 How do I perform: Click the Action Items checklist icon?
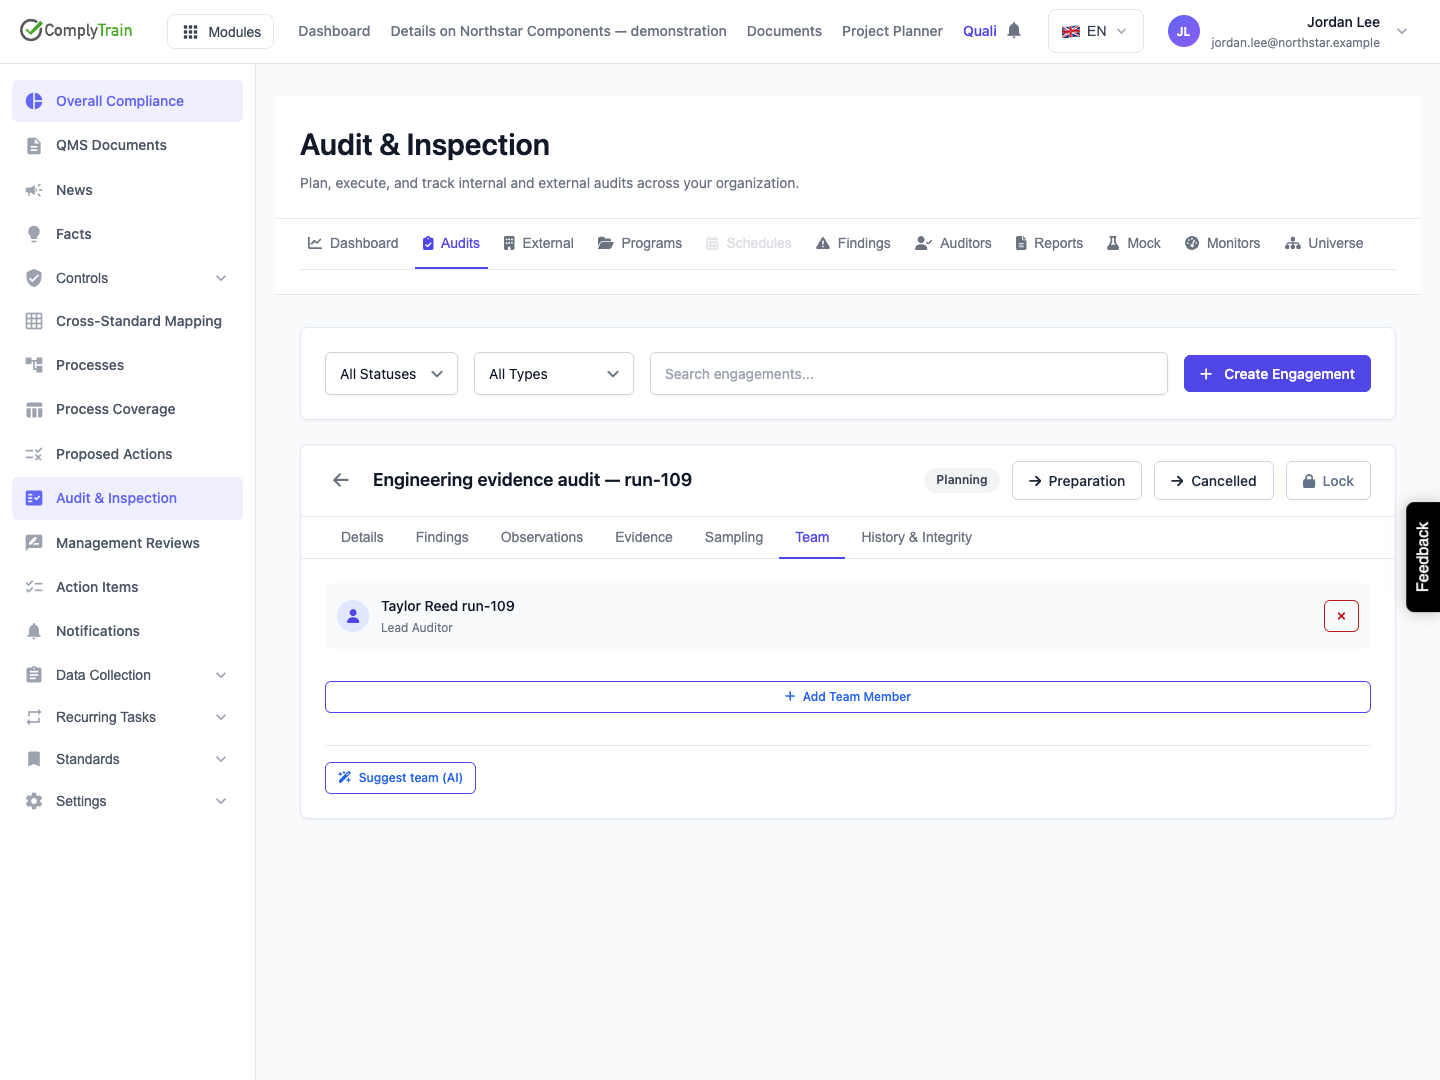(x=34, y=587)
